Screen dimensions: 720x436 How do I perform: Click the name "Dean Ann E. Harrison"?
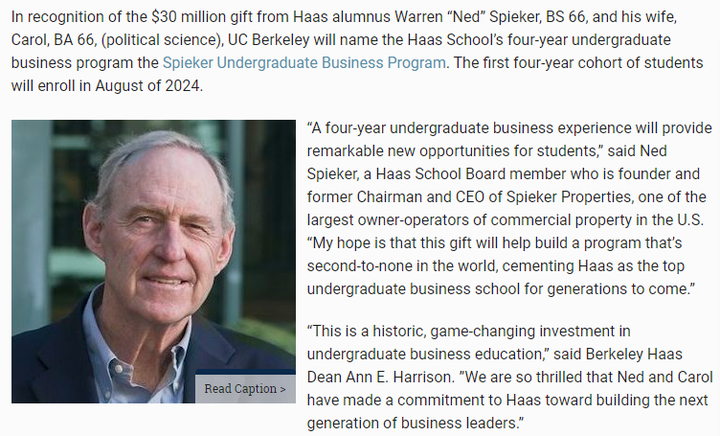click(379, 376)
